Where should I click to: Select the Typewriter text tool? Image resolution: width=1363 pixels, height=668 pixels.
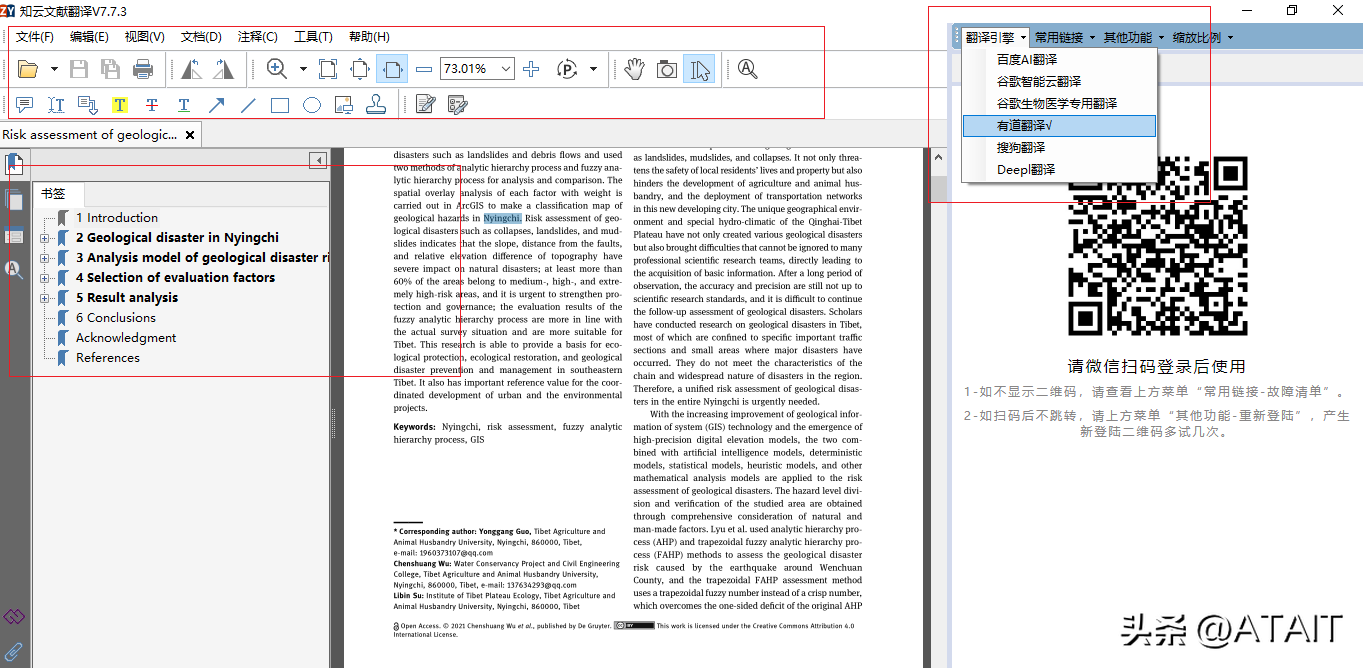pyautogui.click(x=56, y=104)
